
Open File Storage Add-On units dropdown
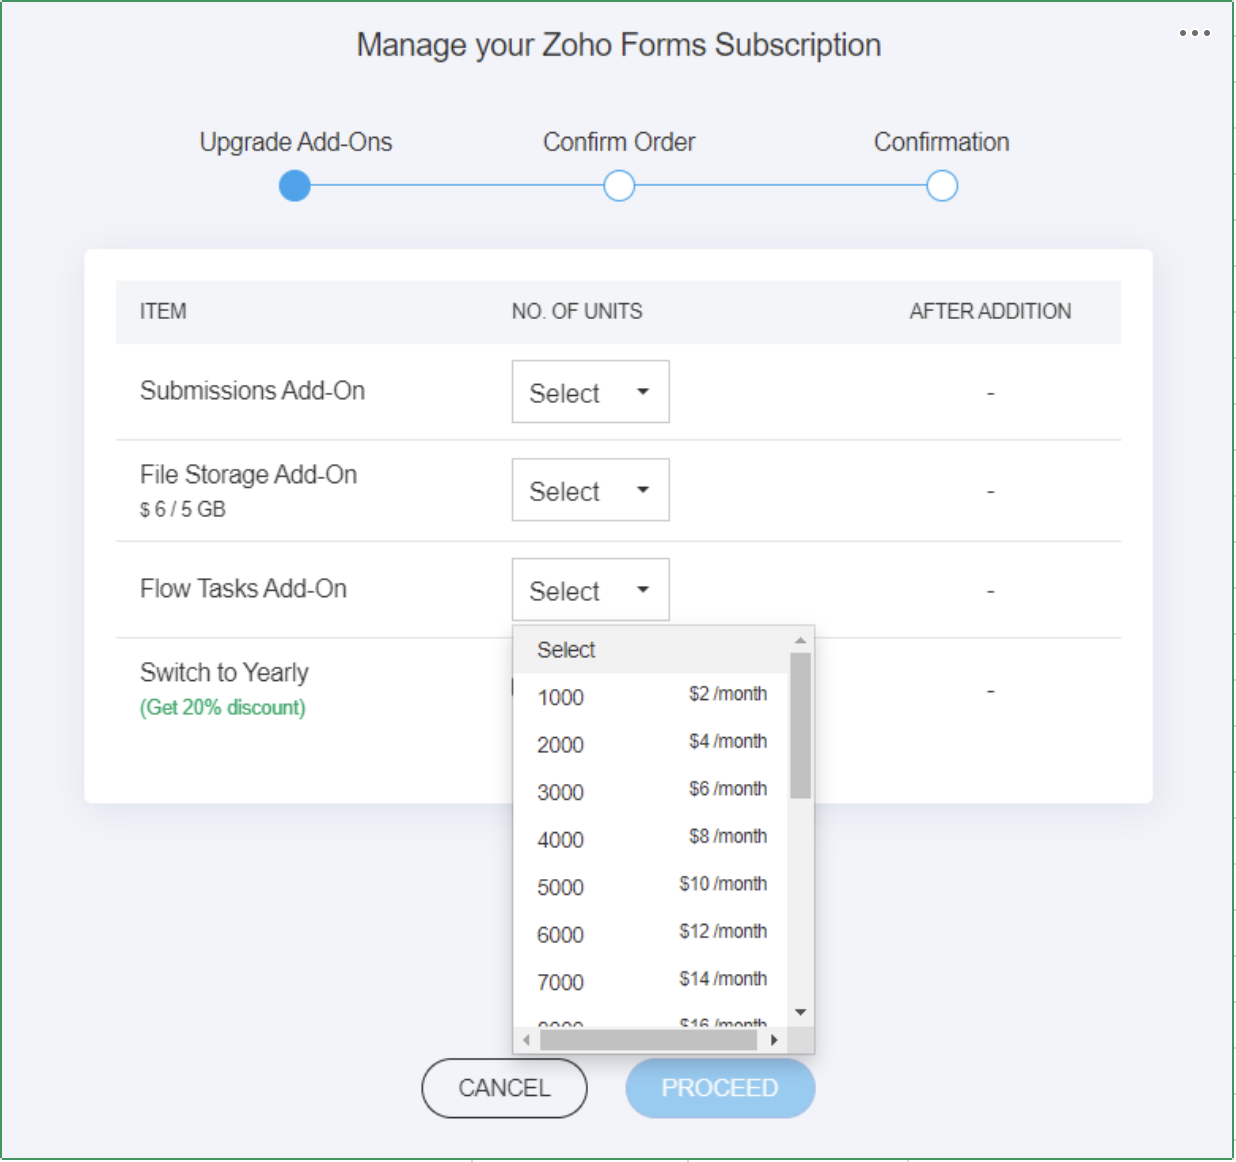[x=590, y=490]
